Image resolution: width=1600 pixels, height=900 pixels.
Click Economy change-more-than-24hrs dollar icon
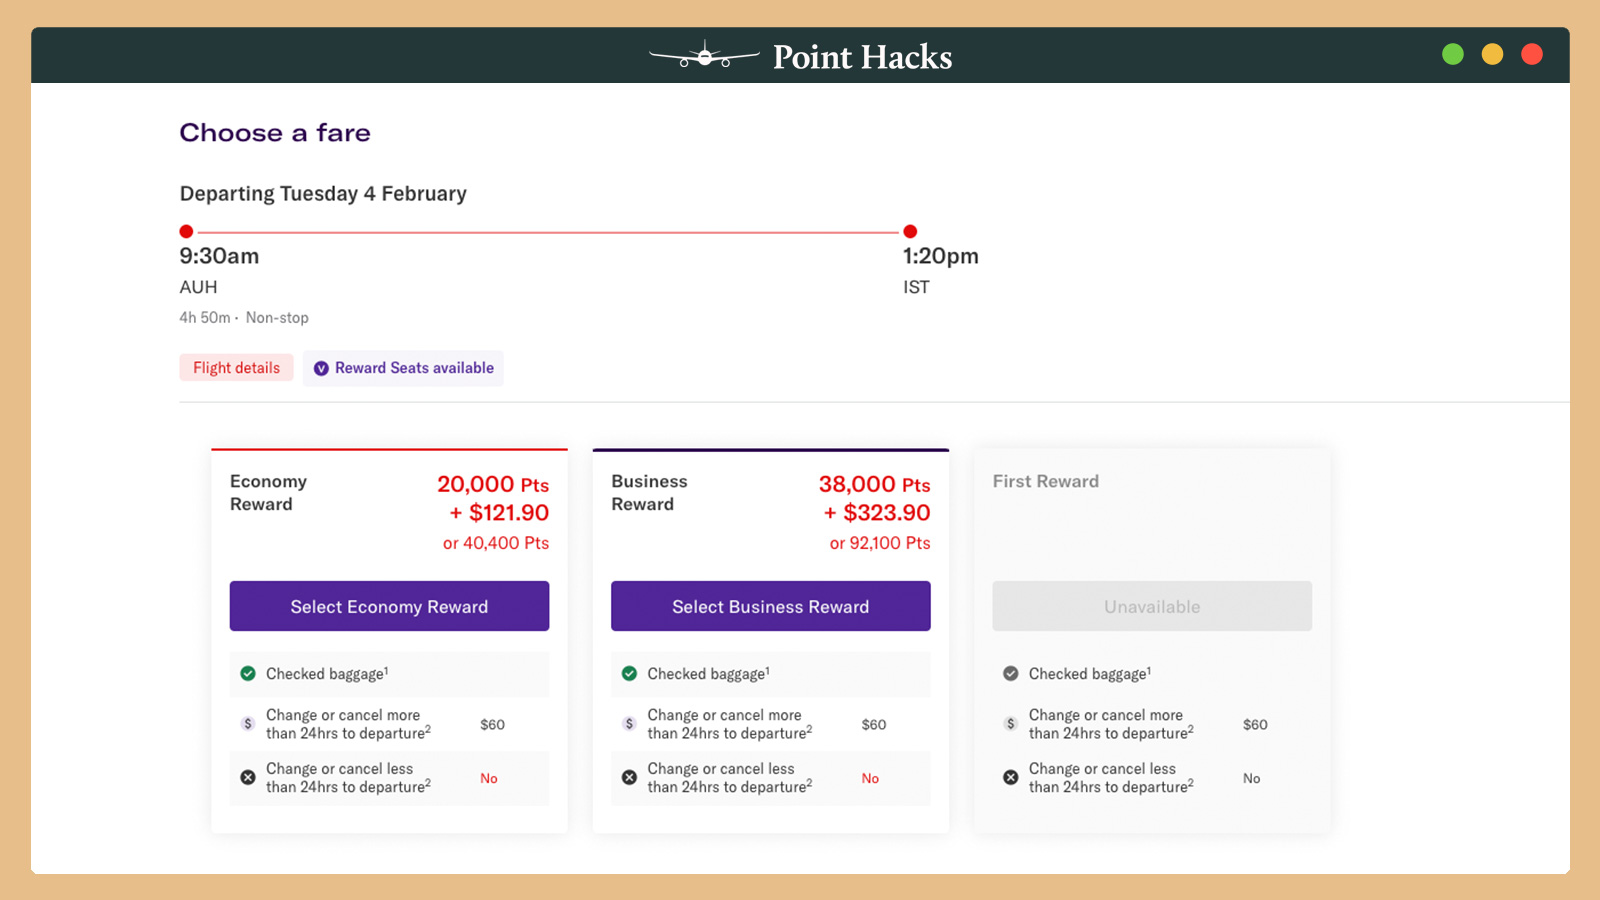pyautogui.click(x=248, y=724)
